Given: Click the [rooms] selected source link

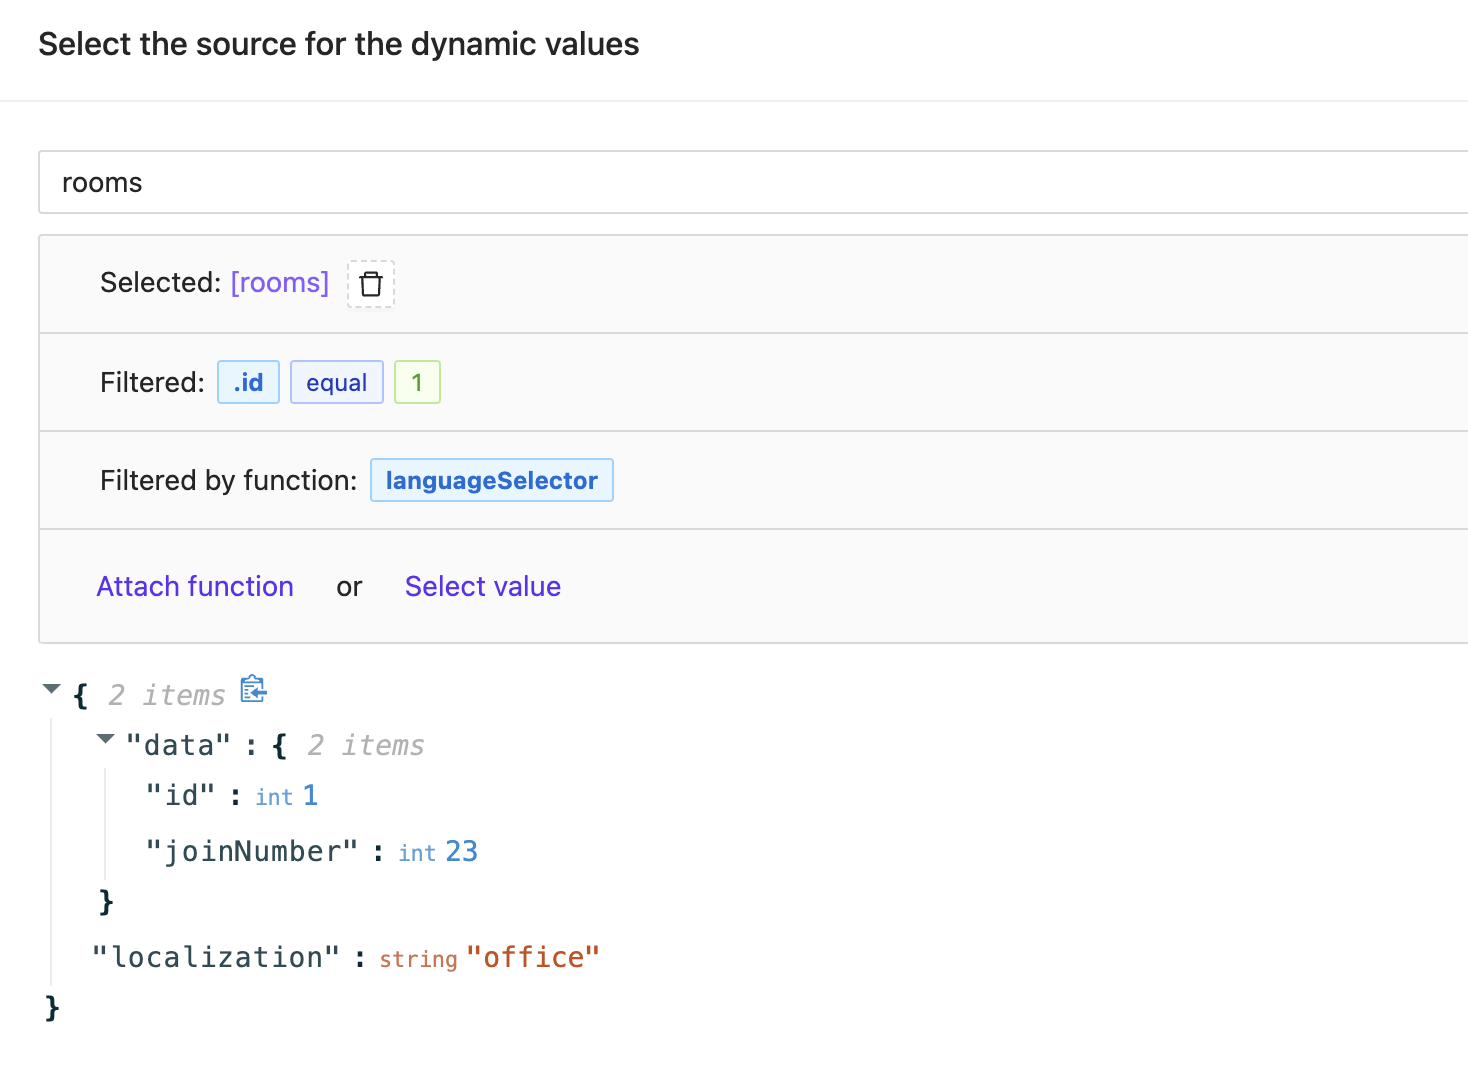Looking at the screenshot, I should (279, 283).
